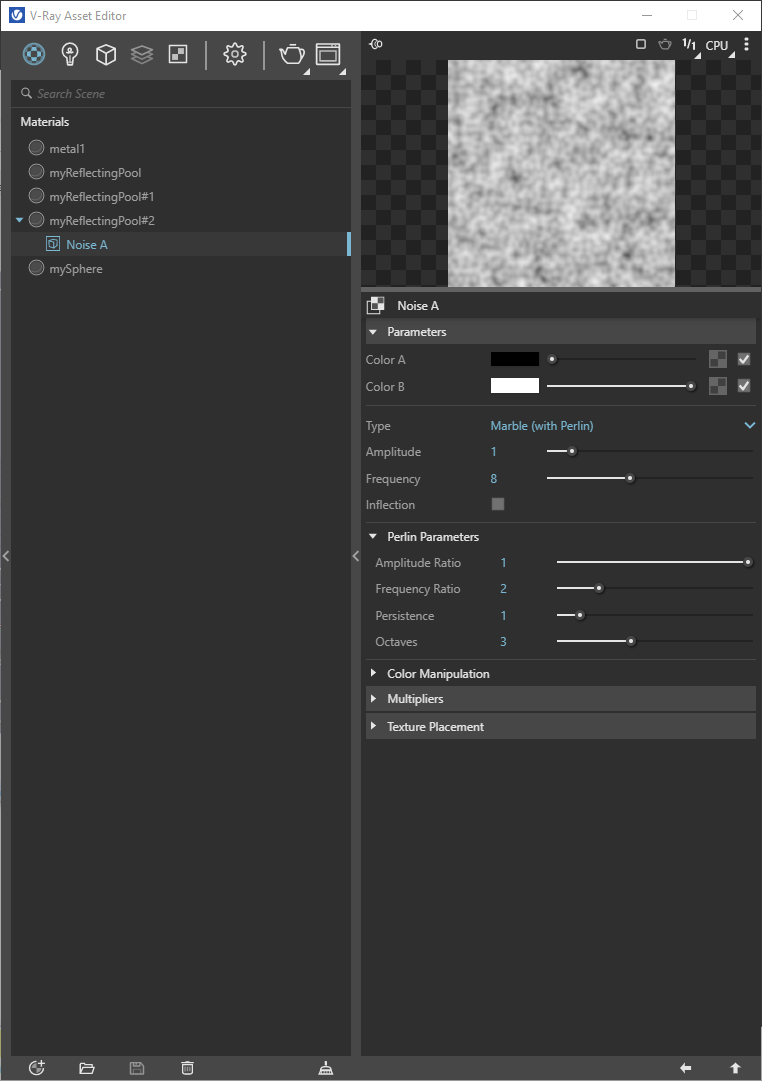Open the Render Elements layers icon

click(142, 54)
